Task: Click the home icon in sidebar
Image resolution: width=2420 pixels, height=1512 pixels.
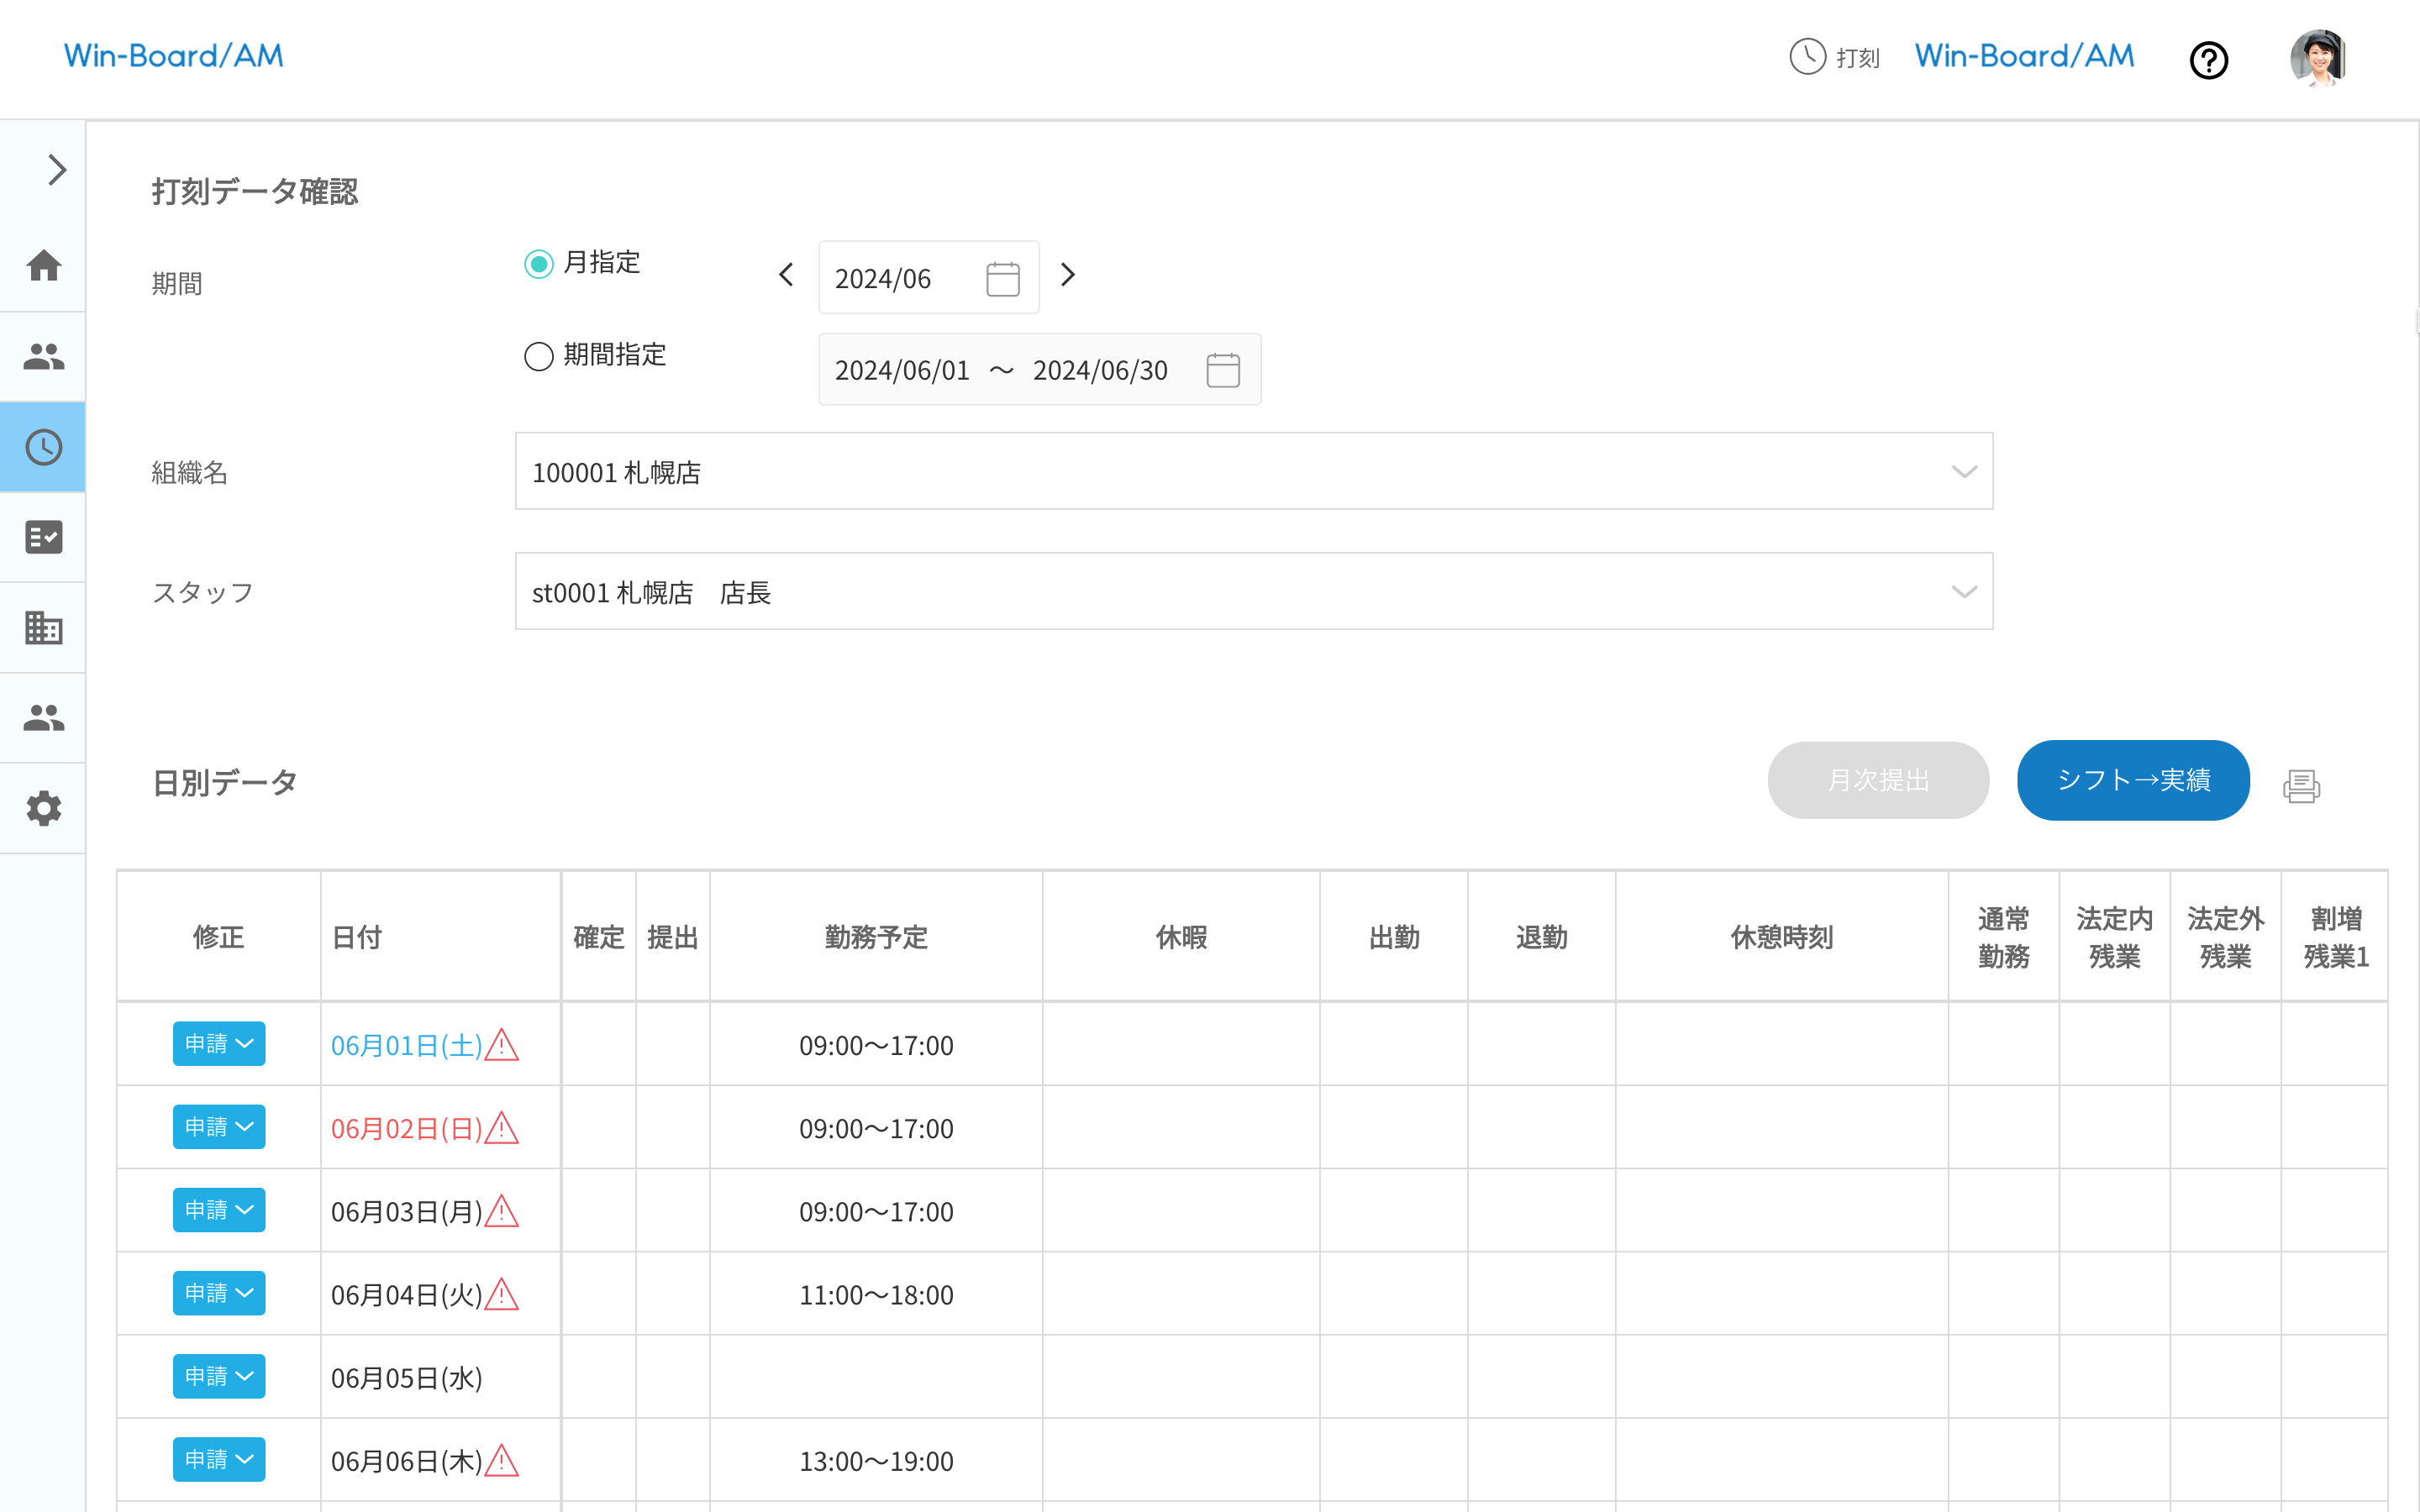Action: 43,266
